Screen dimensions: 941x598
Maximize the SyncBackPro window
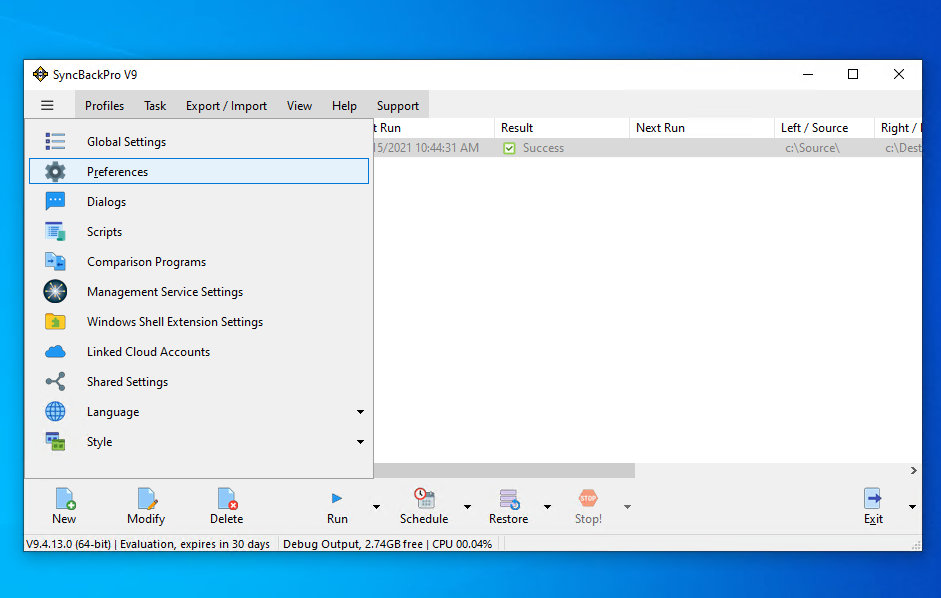point(853,74)
